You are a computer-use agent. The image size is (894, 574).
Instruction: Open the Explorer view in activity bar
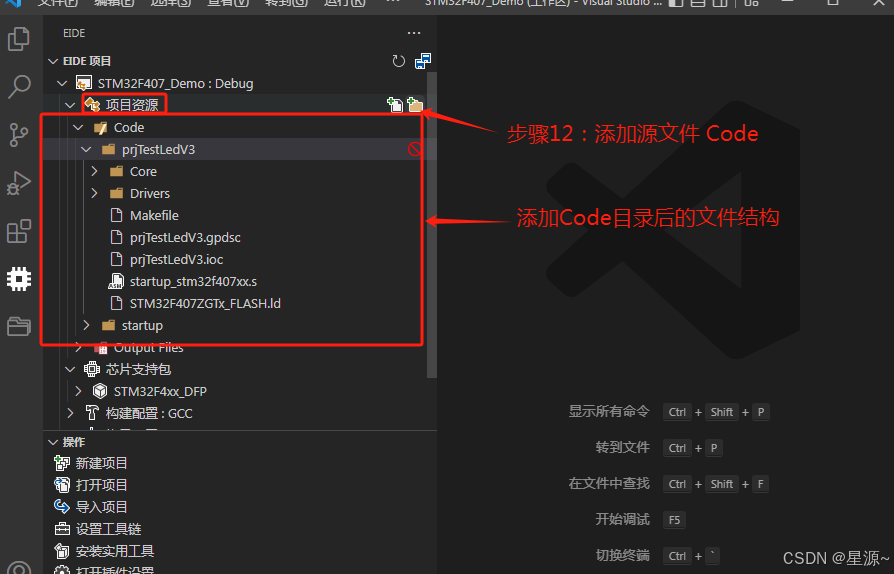[19, 39]
